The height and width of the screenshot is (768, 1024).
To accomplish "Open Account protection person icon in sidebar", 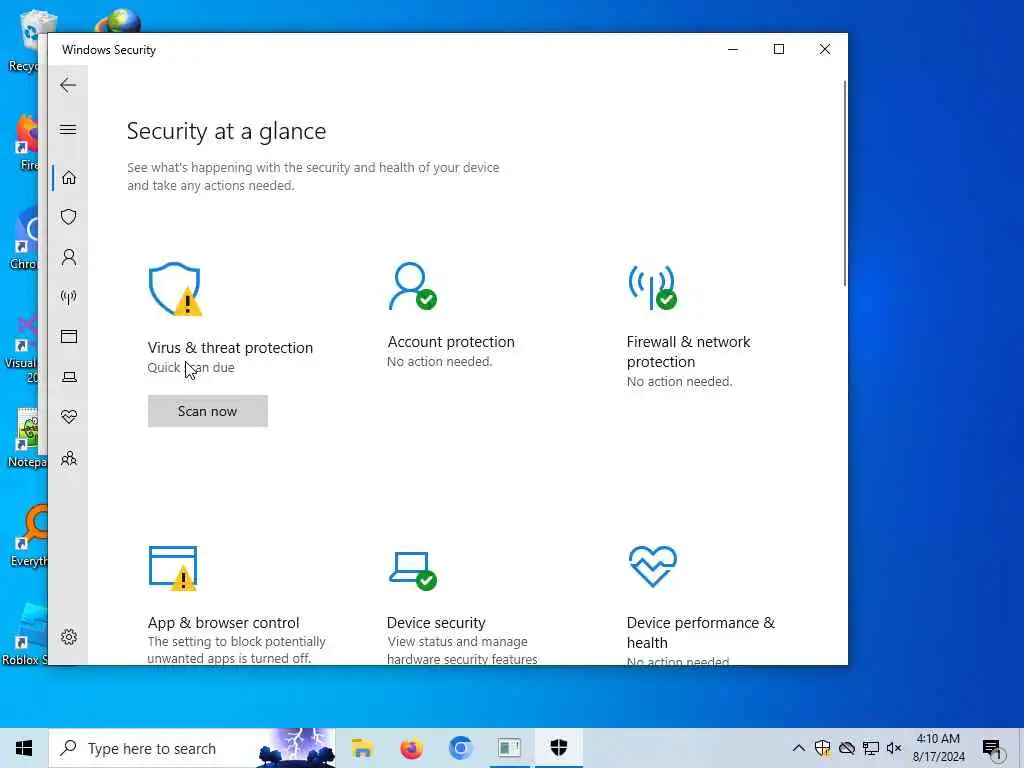I will pyautogui.click(x=69, y=257).
